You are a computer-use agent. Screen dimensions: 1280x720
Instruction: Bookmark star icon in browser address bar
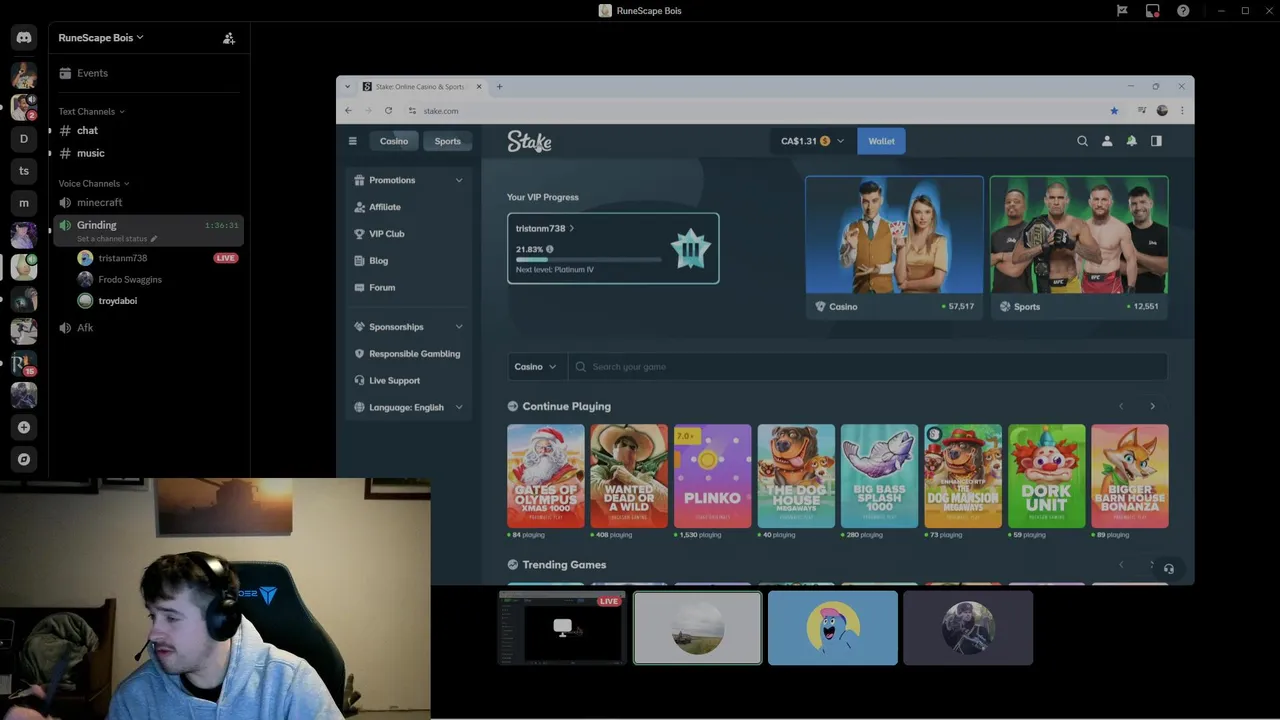[1114, 111]
